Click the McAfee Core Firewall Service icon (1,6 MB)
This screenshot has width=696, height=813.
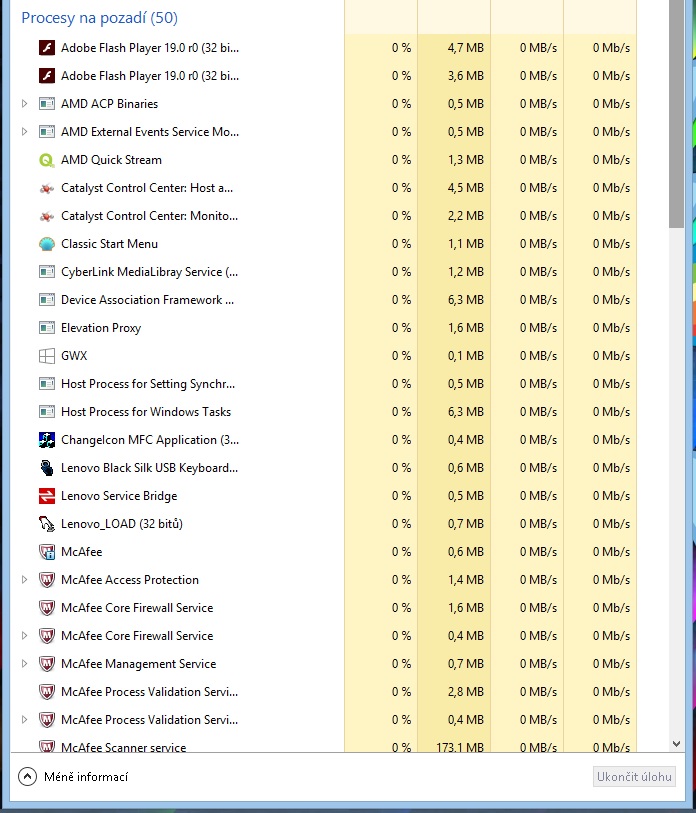[x=47, y=608]
